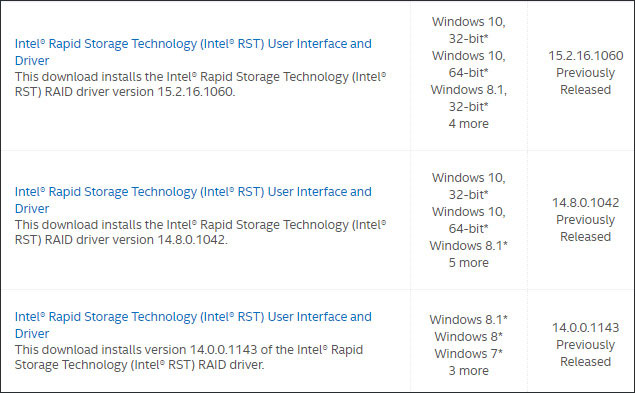
Task: Click 'Windows 8*' in the 14.0.0.1143 row
Action: click(469, 337)
